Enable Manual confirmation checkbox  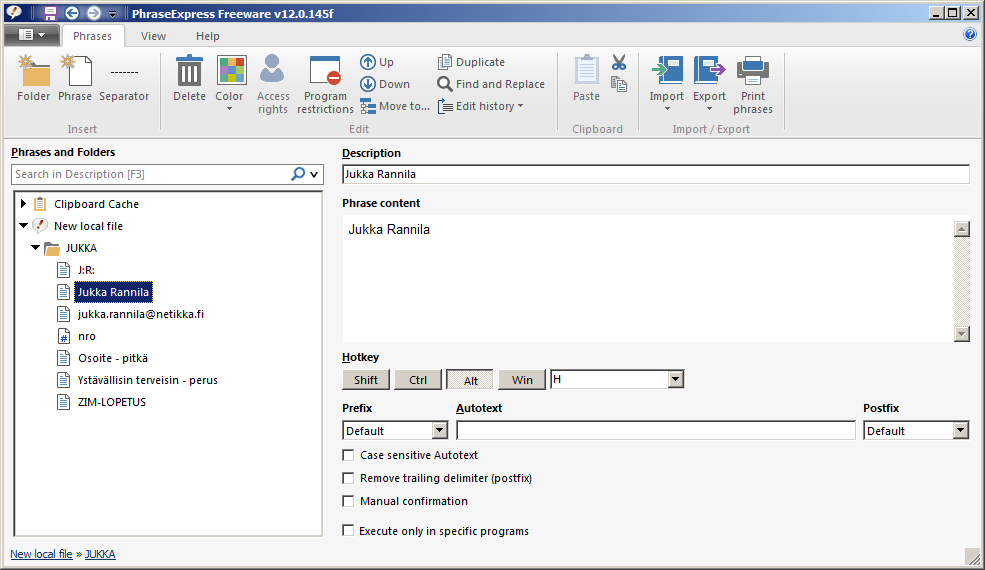(x=348, y=501)
